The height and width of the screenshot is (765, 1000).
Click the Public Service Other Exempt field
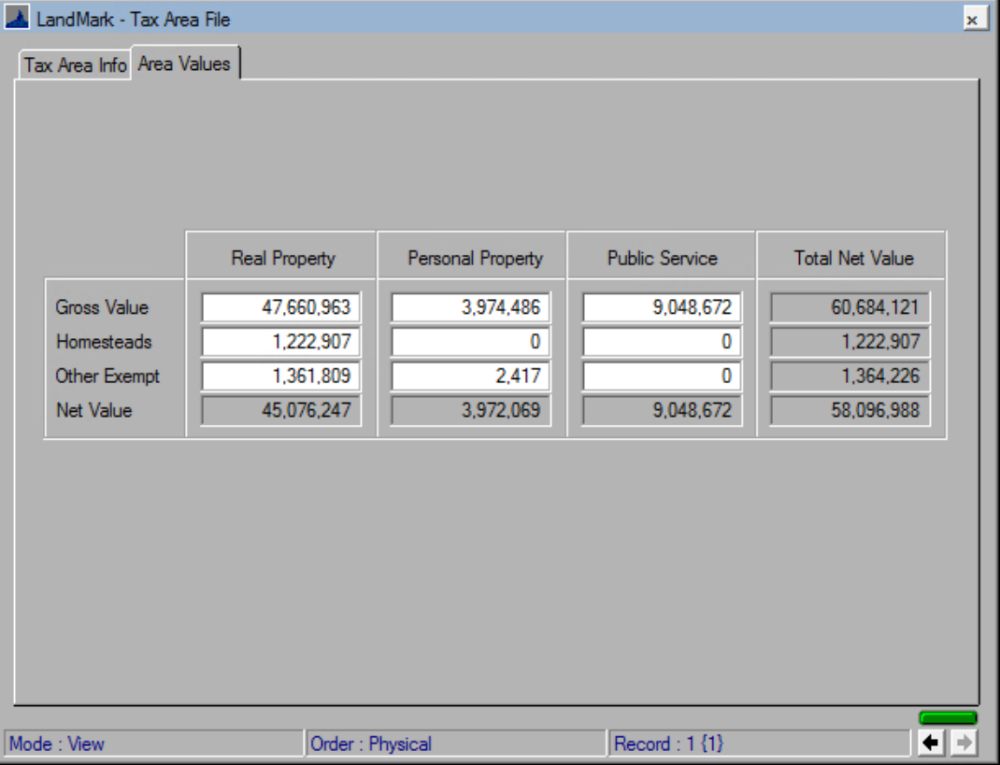click(x=660, y=376)
